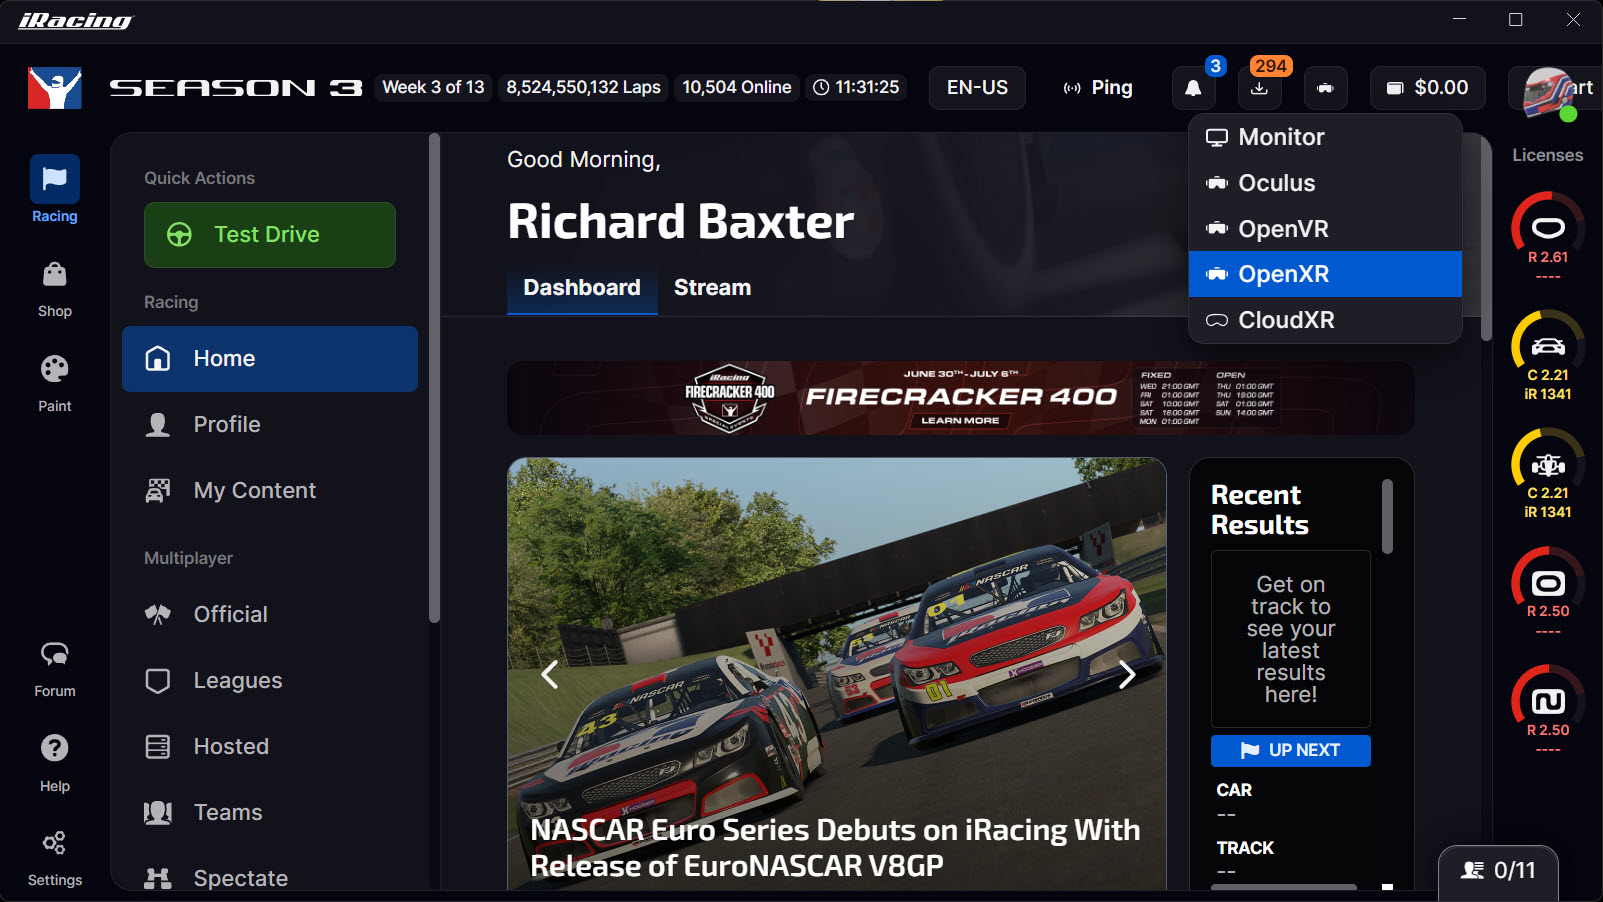
Task: Click the sidebar menu scrollbar
Action: pyautogui.click(x=434, y=378)
